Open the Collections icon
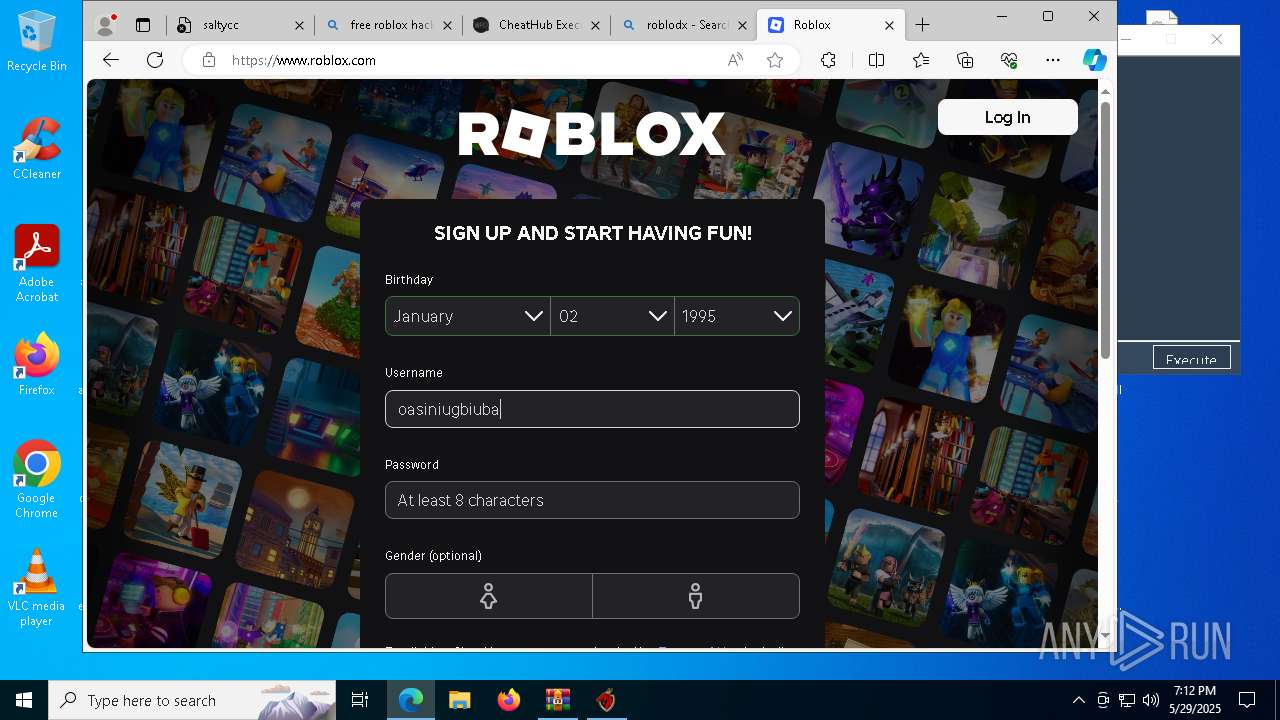The height and width of the screenshot is (720, 1280). (x=965, y=60)
